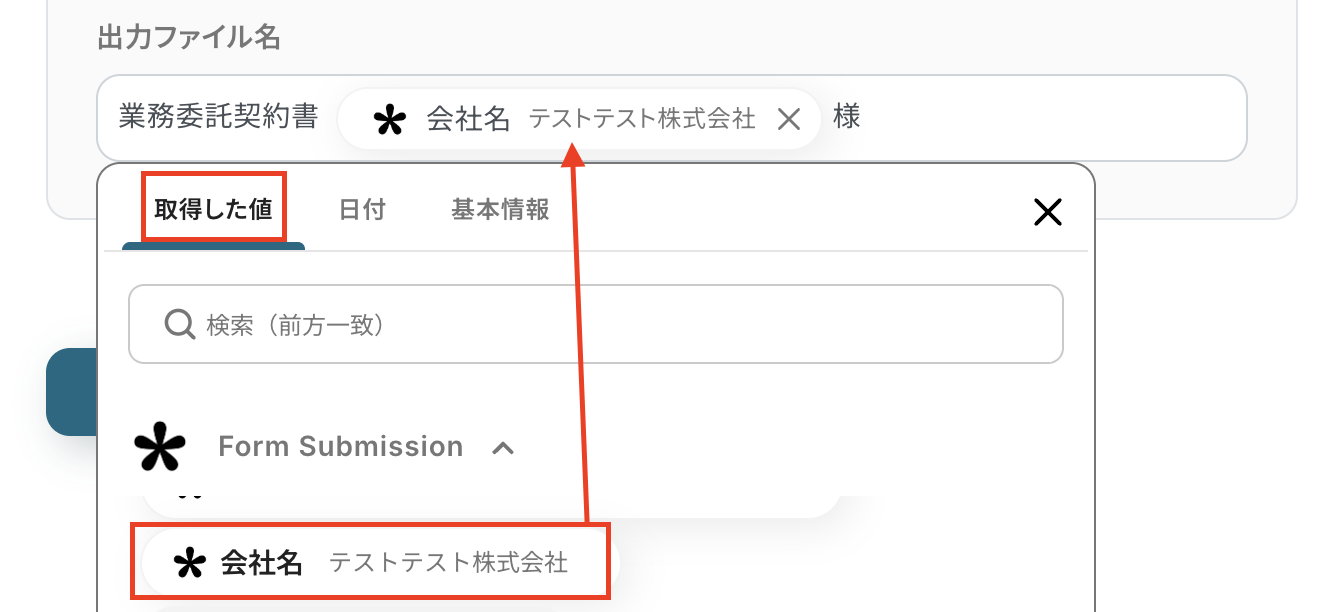This screenshot has height=612, width=1340.
Task: Close the value picker panel
Action: click(x=1047, y=212)
